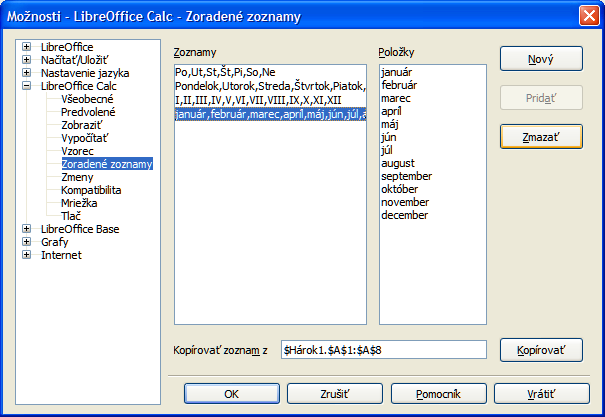605x417 pixels.
Task: Click október in Položky entries
Action: click(x=399, y=189)
